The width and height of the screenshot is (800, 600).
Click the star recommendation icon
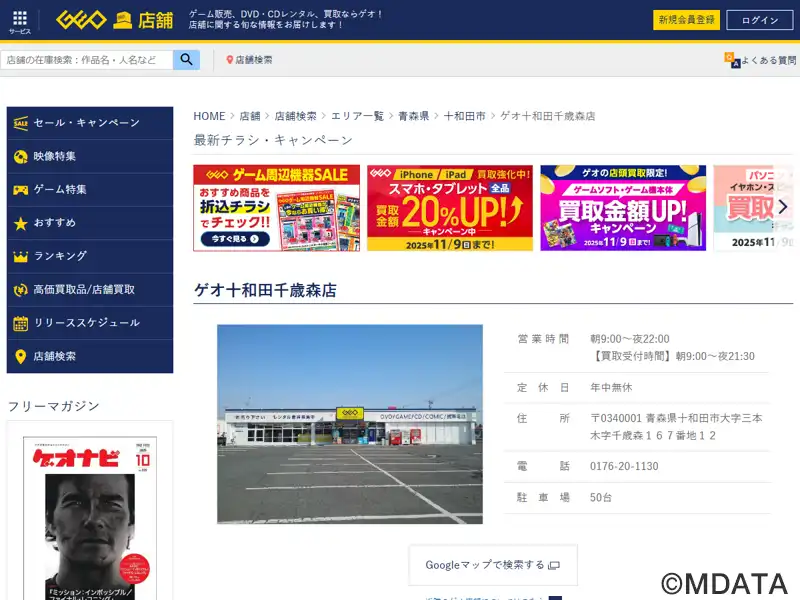coord(20,223)
